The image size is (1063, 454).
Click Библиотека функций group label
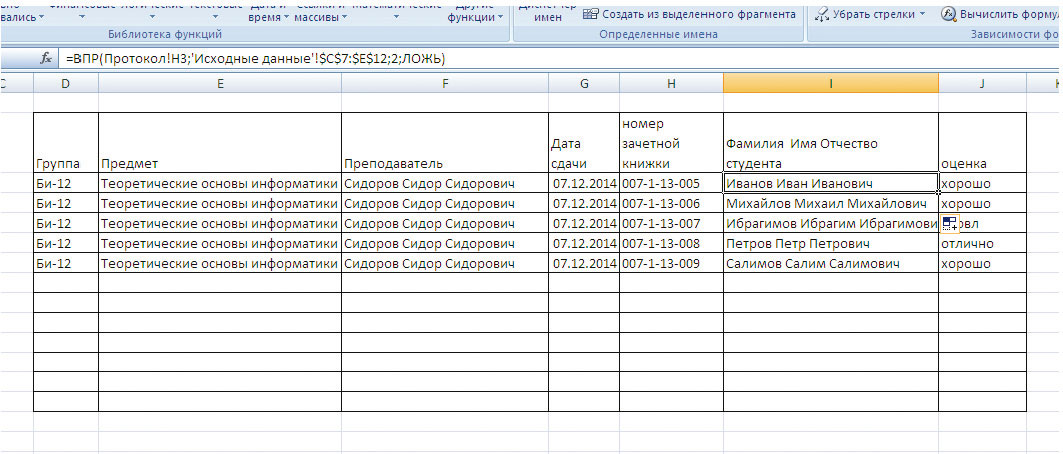click(165, 34)
